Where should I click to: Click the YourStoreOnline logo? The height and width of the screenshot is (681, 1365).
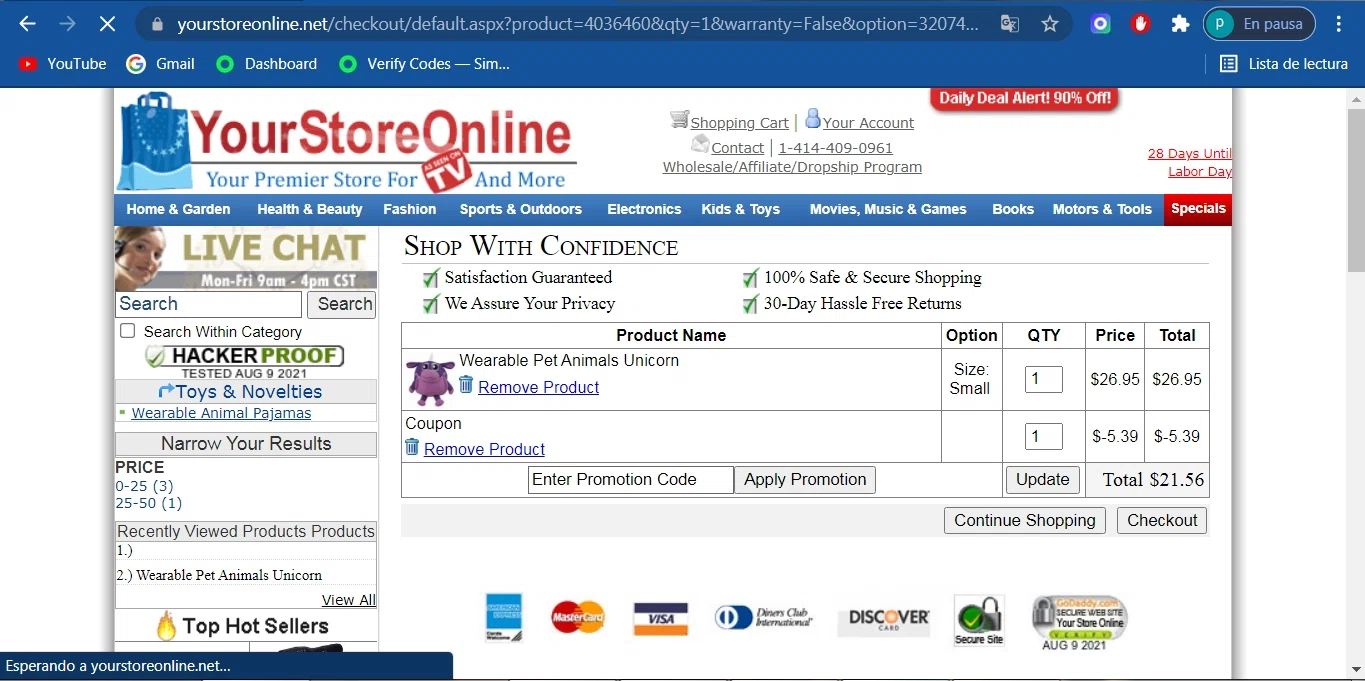(x=346, y=141)
